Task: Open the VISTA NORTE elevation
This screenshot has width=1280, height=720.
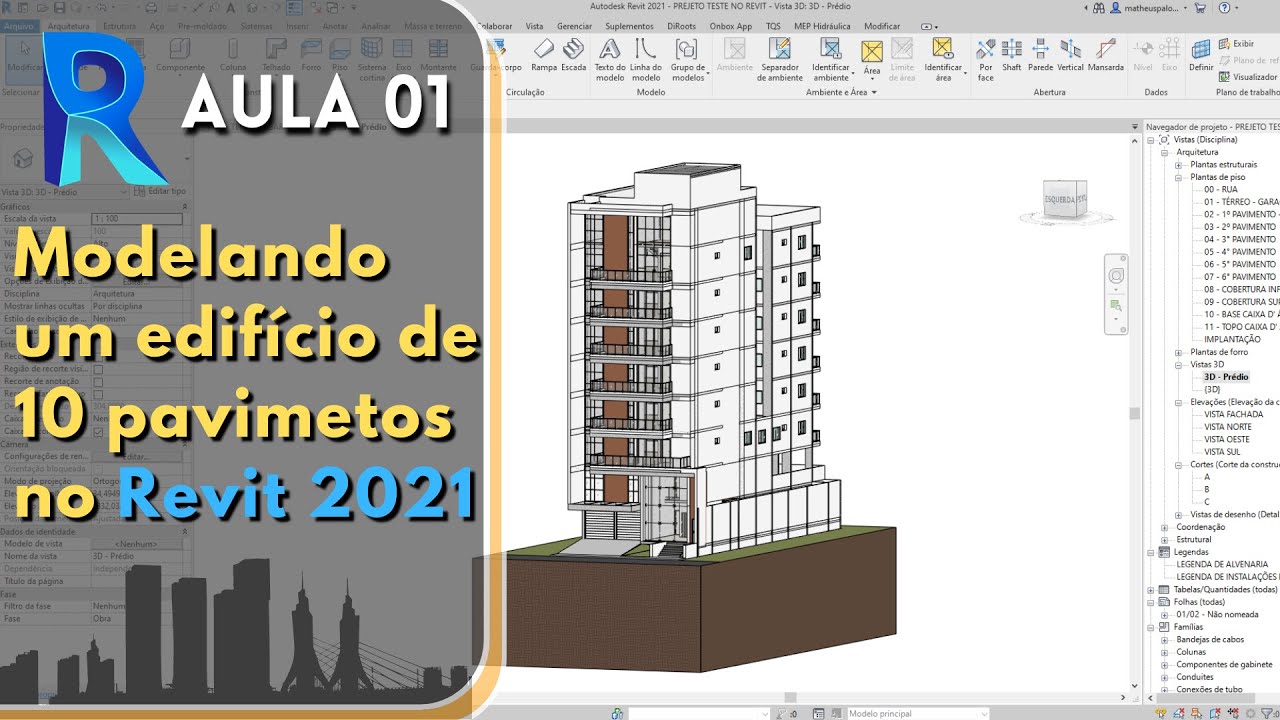Action: point(1228,427)
